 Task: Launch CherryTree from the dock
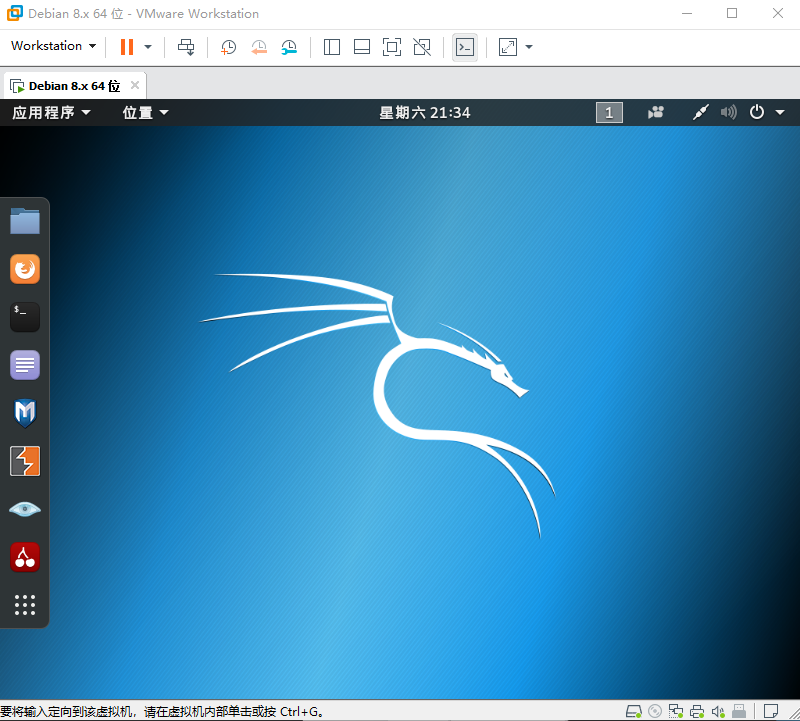click(25, 557)
